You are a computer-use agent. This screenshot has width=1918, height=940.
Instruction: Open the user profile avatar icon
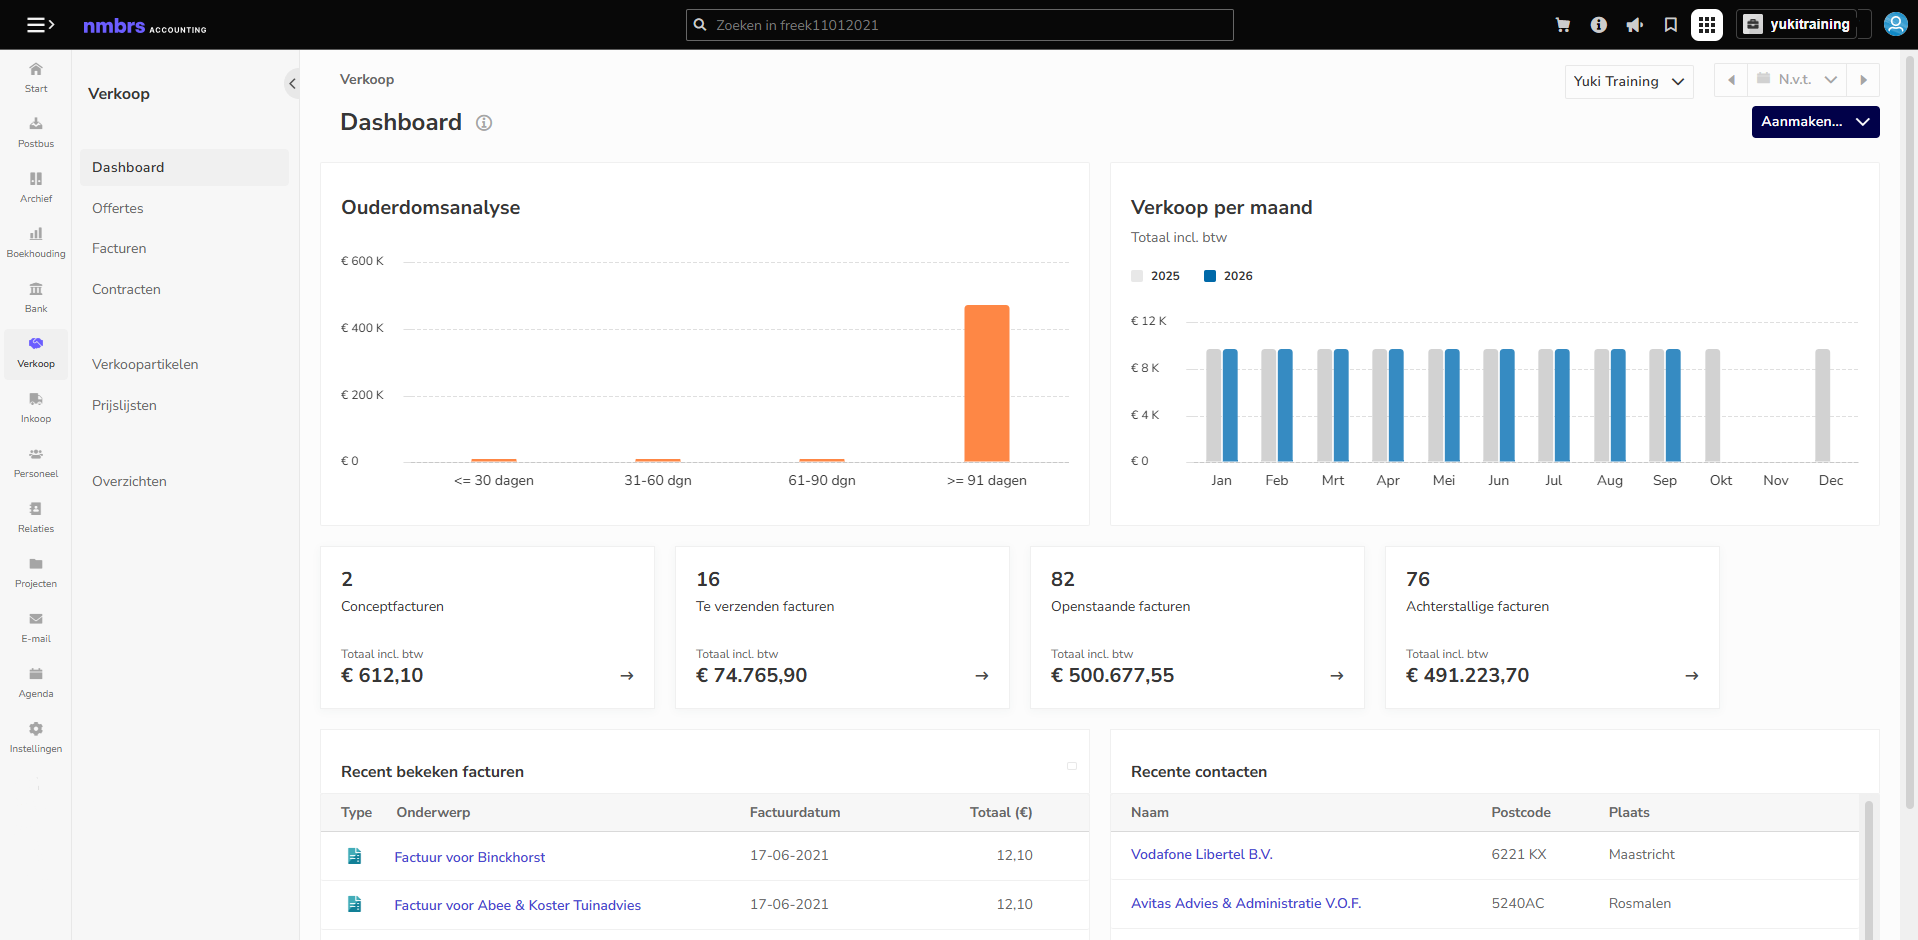(1895, 24)
